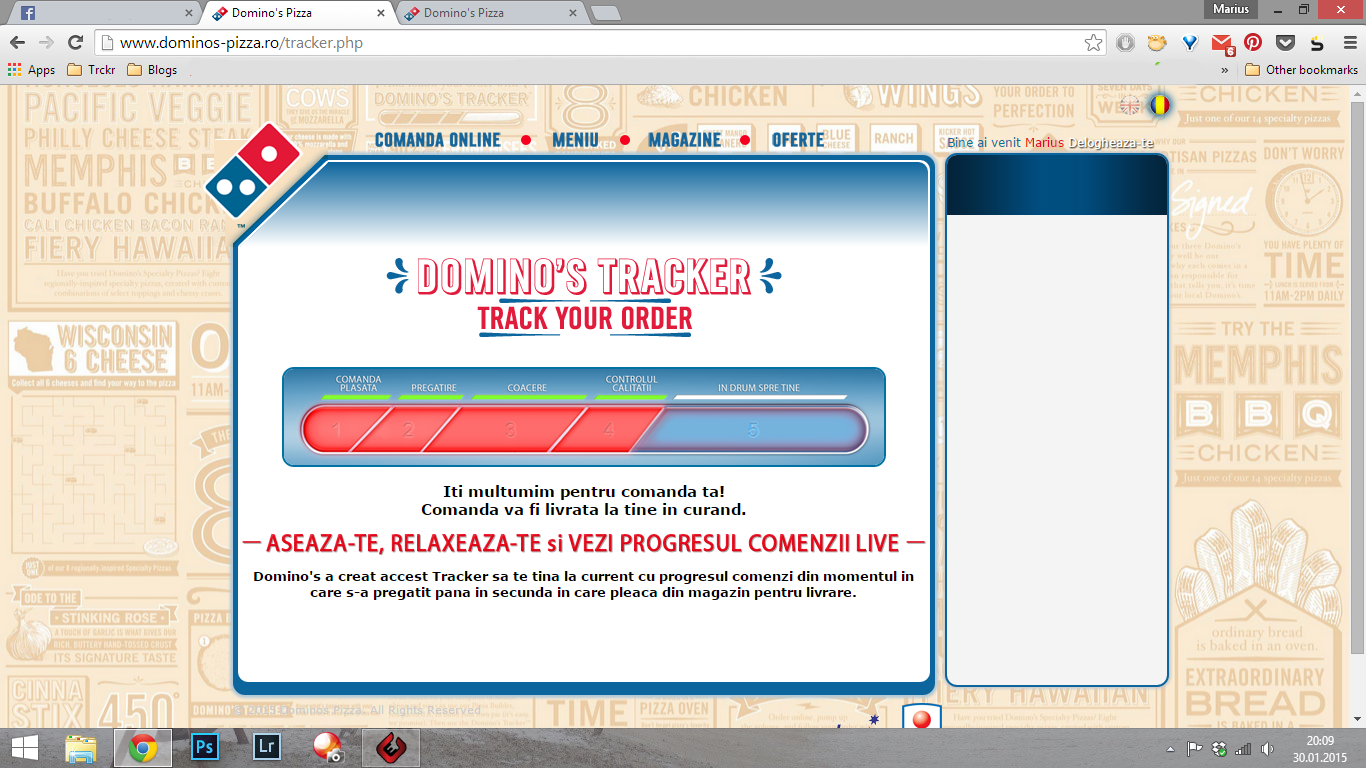Open network signal tray icon
Viewport: 1366px width, 768px height.
pyautogui.click(x=1243, y=748)
